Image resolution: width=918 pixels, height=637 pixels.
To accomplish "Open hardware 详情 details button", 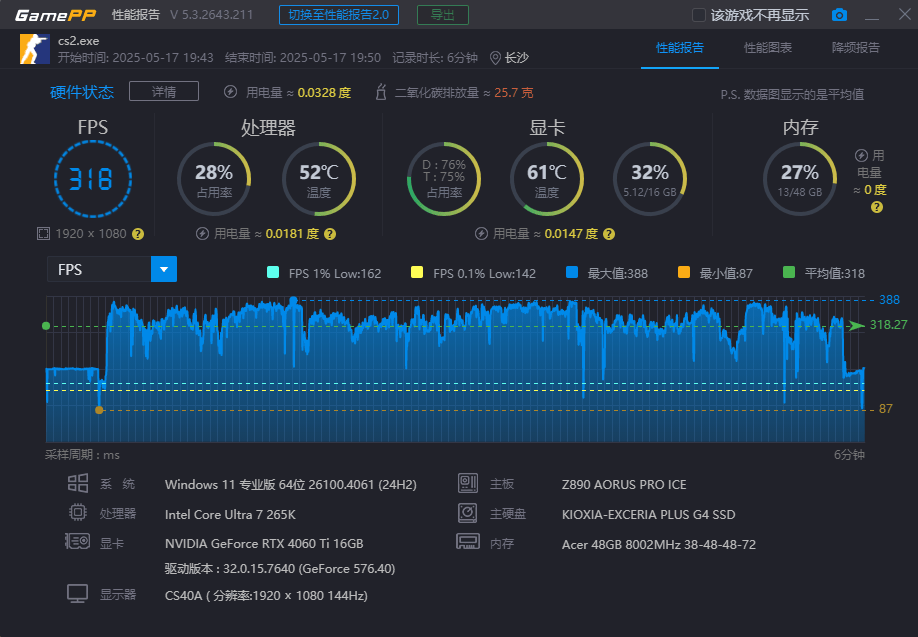I will click(x=164, y=91).
